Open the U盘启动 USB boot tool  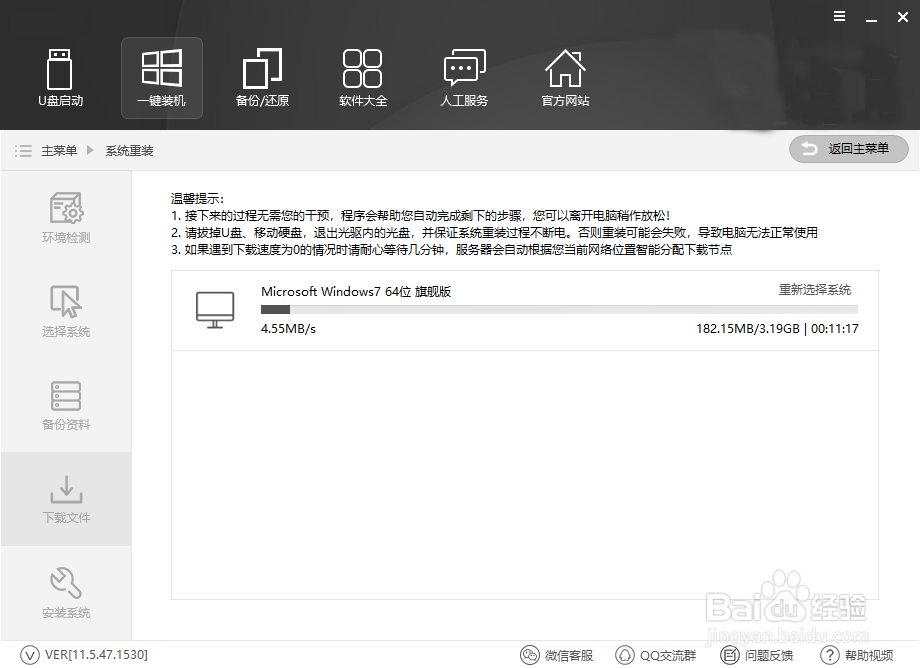pos(60,78)
